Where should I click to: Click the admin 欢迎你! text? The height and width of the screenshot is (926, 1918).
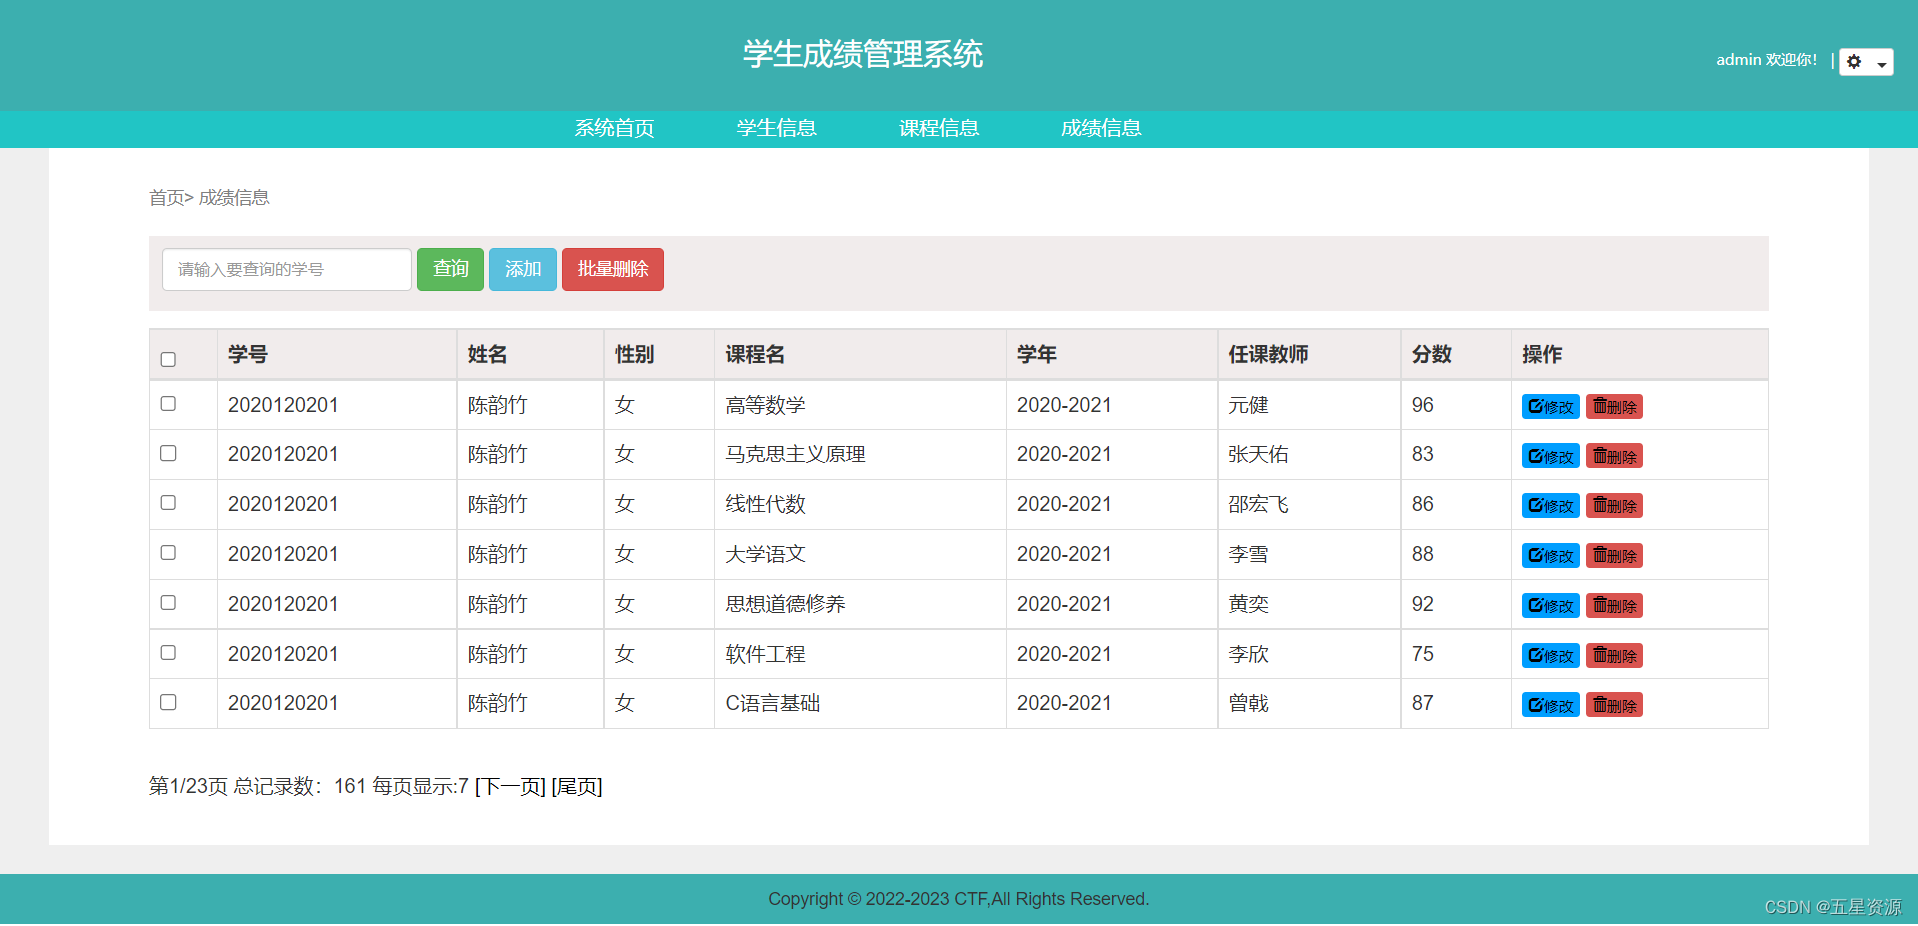[1766, 60]
